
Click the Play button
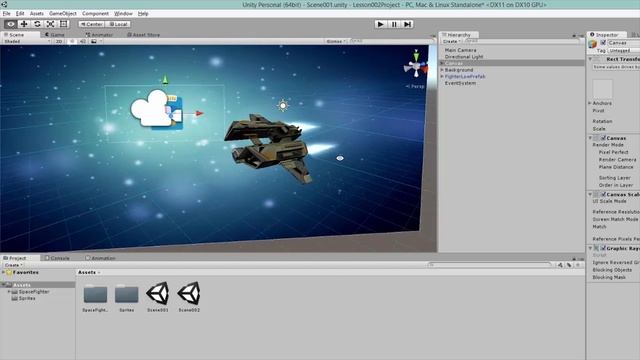[x=380, y=24]
